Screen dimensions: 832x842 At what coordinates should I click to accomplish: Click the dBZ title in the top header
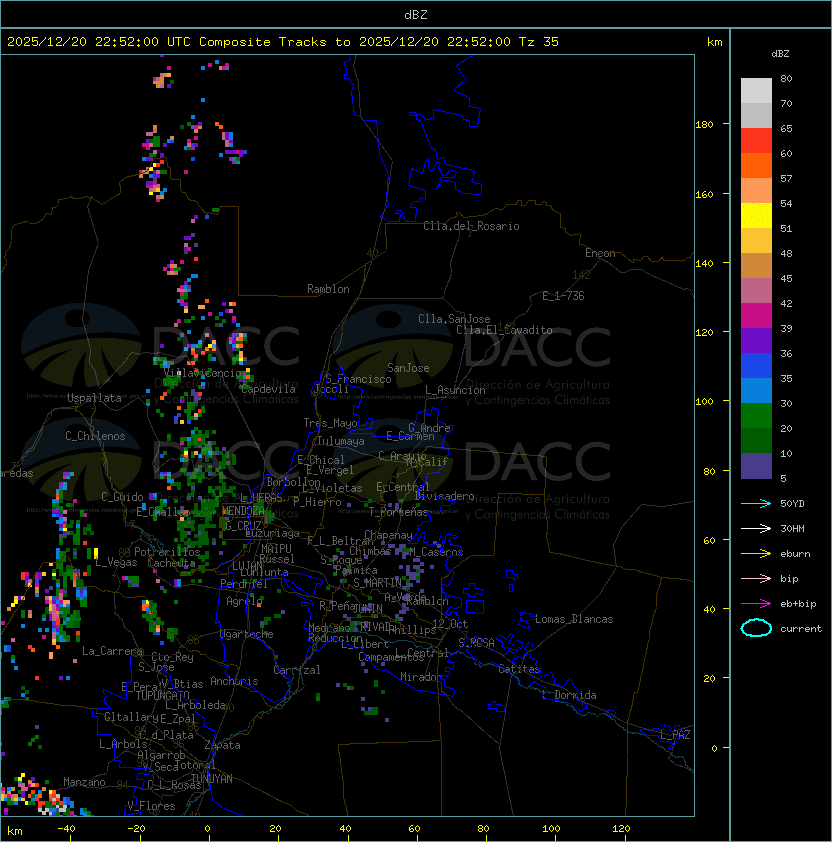click(416, 14)
